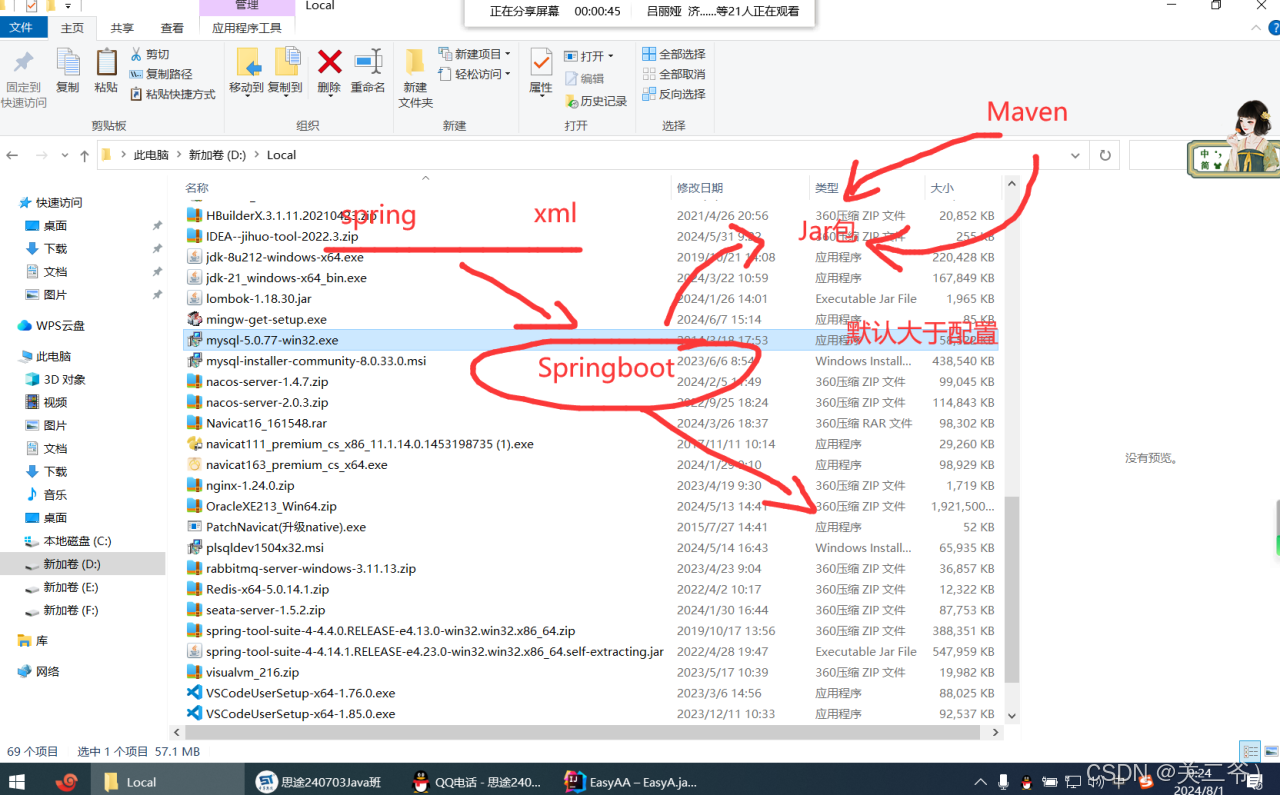Open the Application Tools tab
The width and height of the screenshot is (1280, 795).
247,28
